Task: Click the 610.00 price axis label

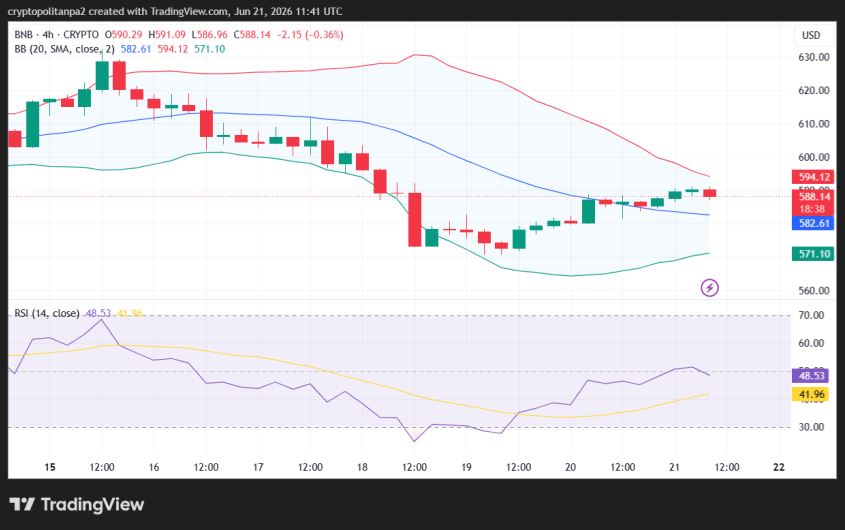Action: pos(813,124)
